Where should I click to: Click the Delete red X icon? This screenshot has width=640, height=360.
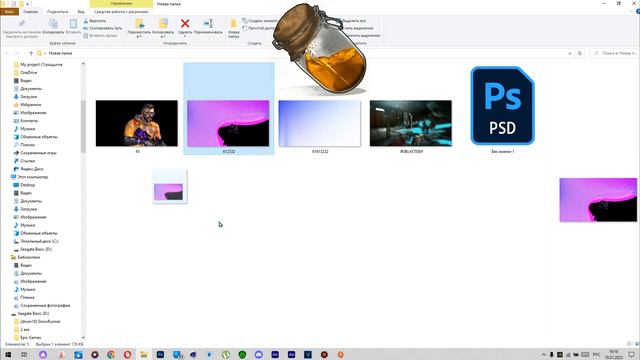click(185, 24)
